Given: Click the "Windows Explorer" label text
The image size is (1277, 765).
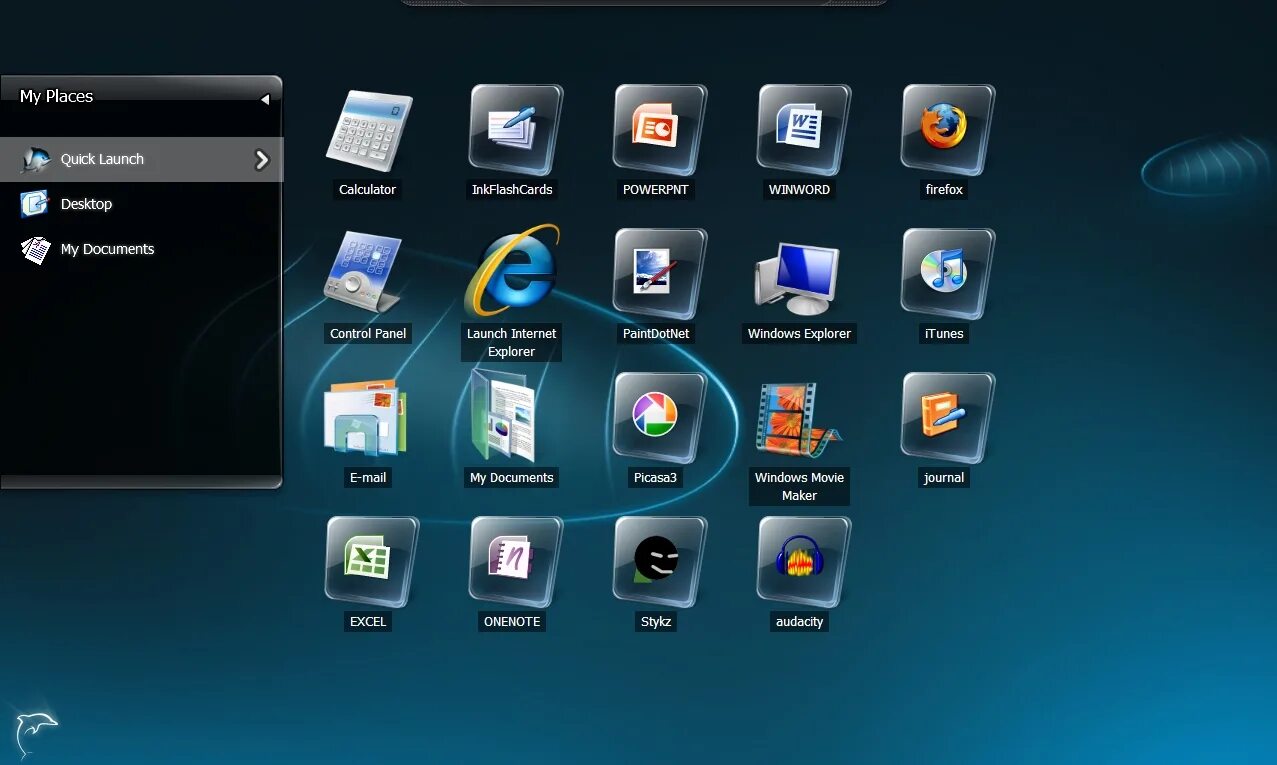Looking at the screenshot, I should click(x=800, y=333).
